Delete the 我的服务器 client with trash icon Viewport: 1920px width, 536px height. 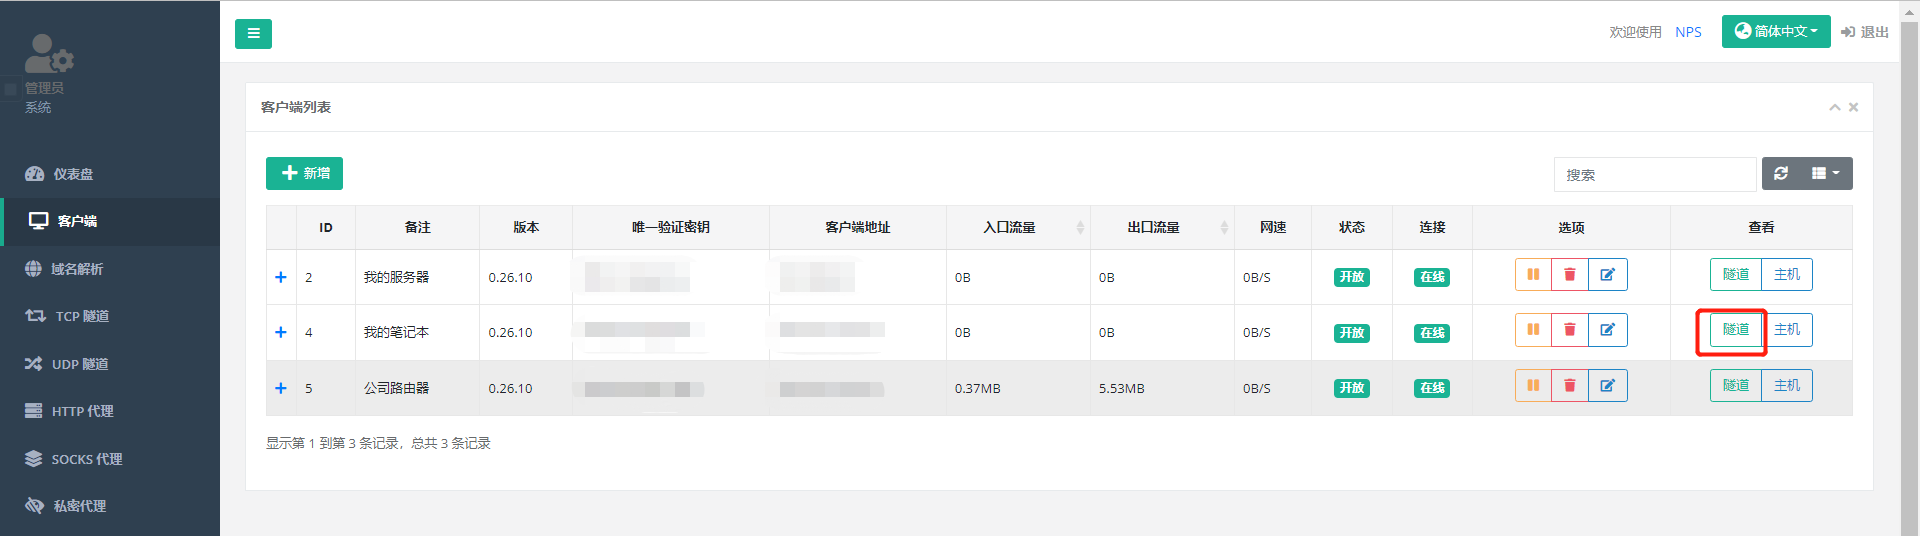(x=1569, y=275)
